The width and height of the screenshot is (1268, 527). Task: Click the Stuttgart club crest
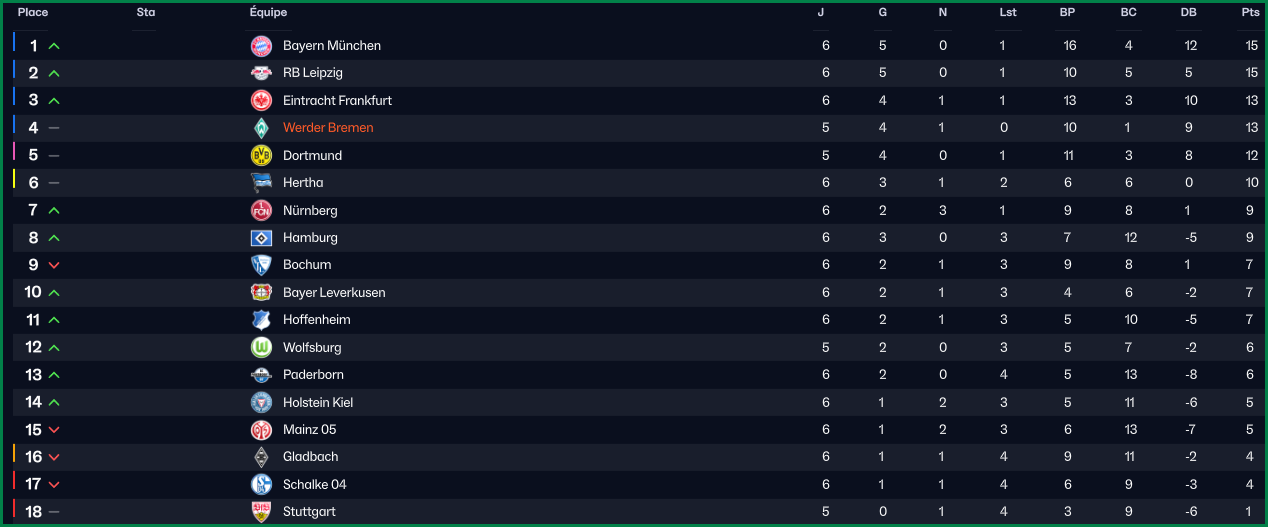(x=261, y=512)
